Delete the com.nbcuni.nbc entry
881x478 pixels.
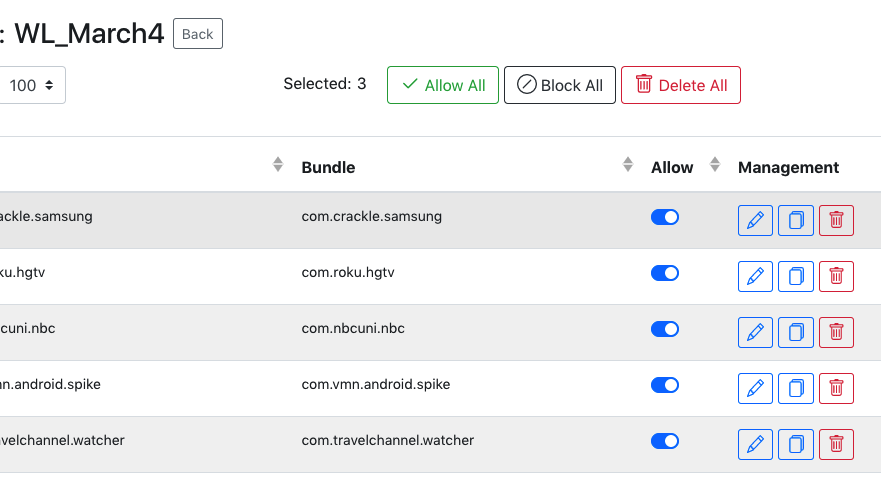tap(836, 333)
